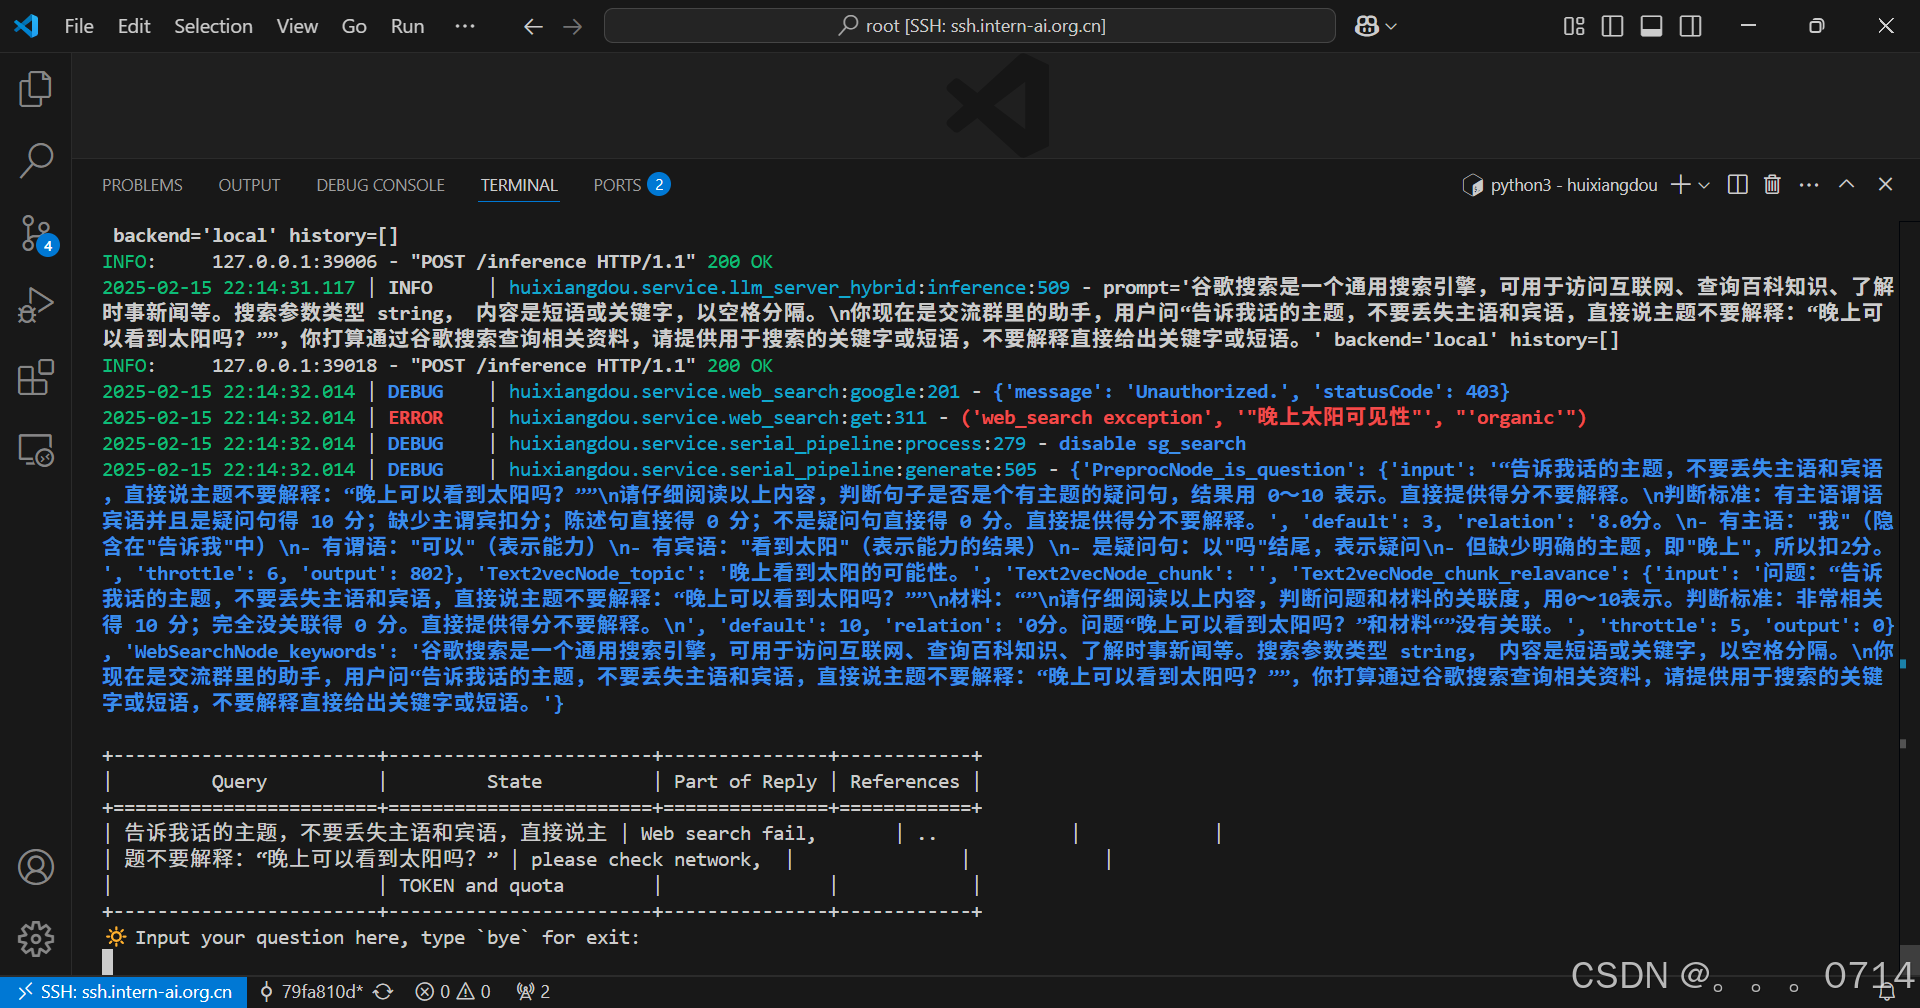The image size is (1920, 1008).
Task: Switch to the DEBUG CONSOLE tab
Action: tap(380, 185)
